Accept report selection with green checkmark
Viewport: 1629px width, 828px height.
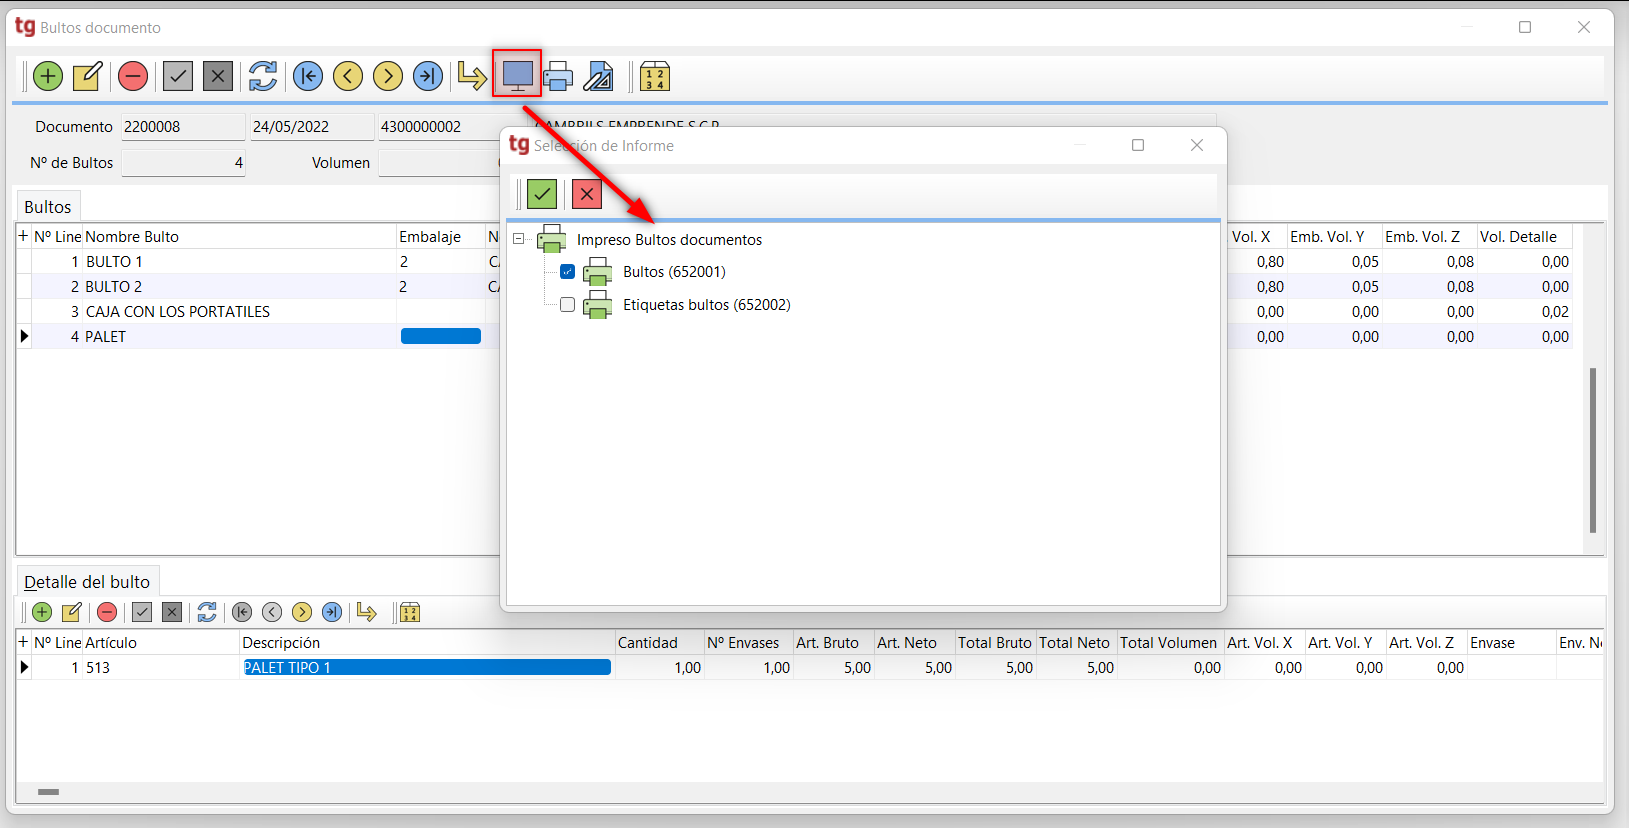[542, 194]
